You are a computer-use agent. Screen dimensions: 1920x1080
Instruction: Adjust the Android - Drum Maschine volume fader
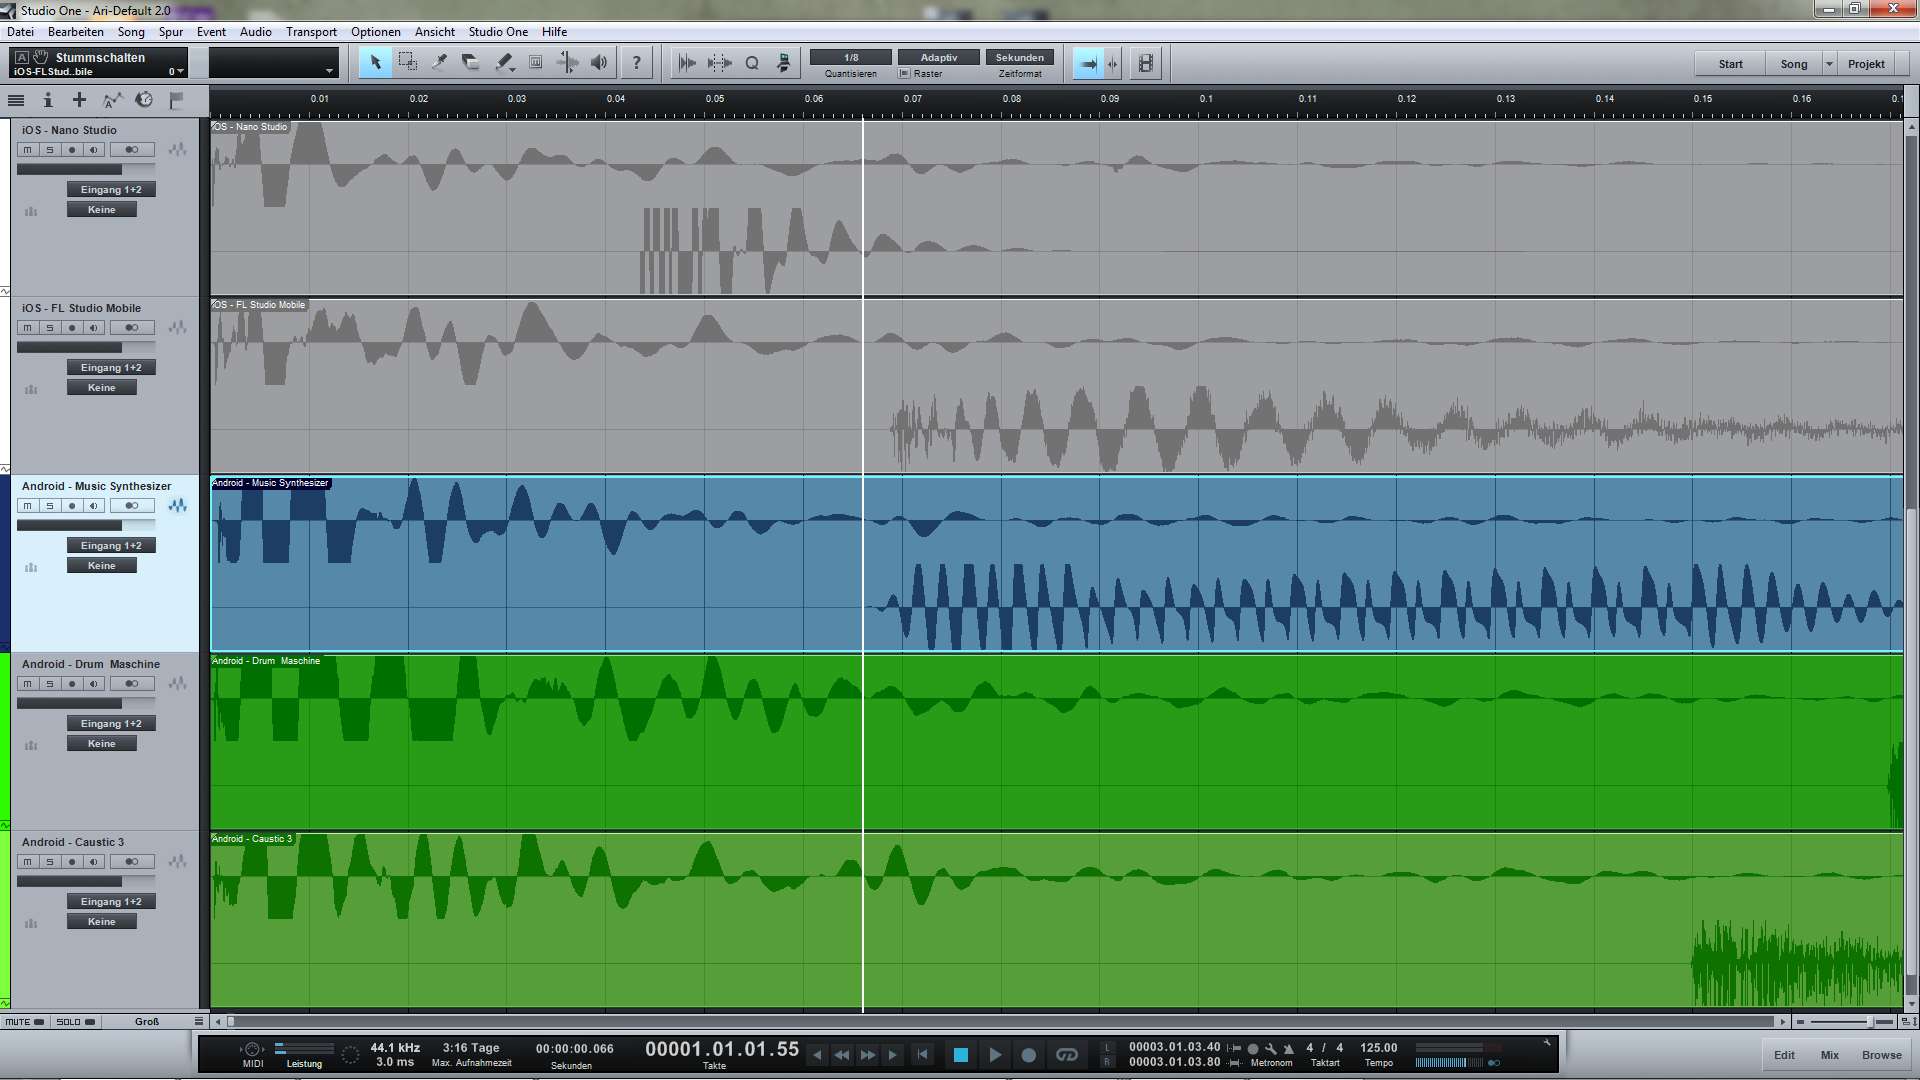86,704
